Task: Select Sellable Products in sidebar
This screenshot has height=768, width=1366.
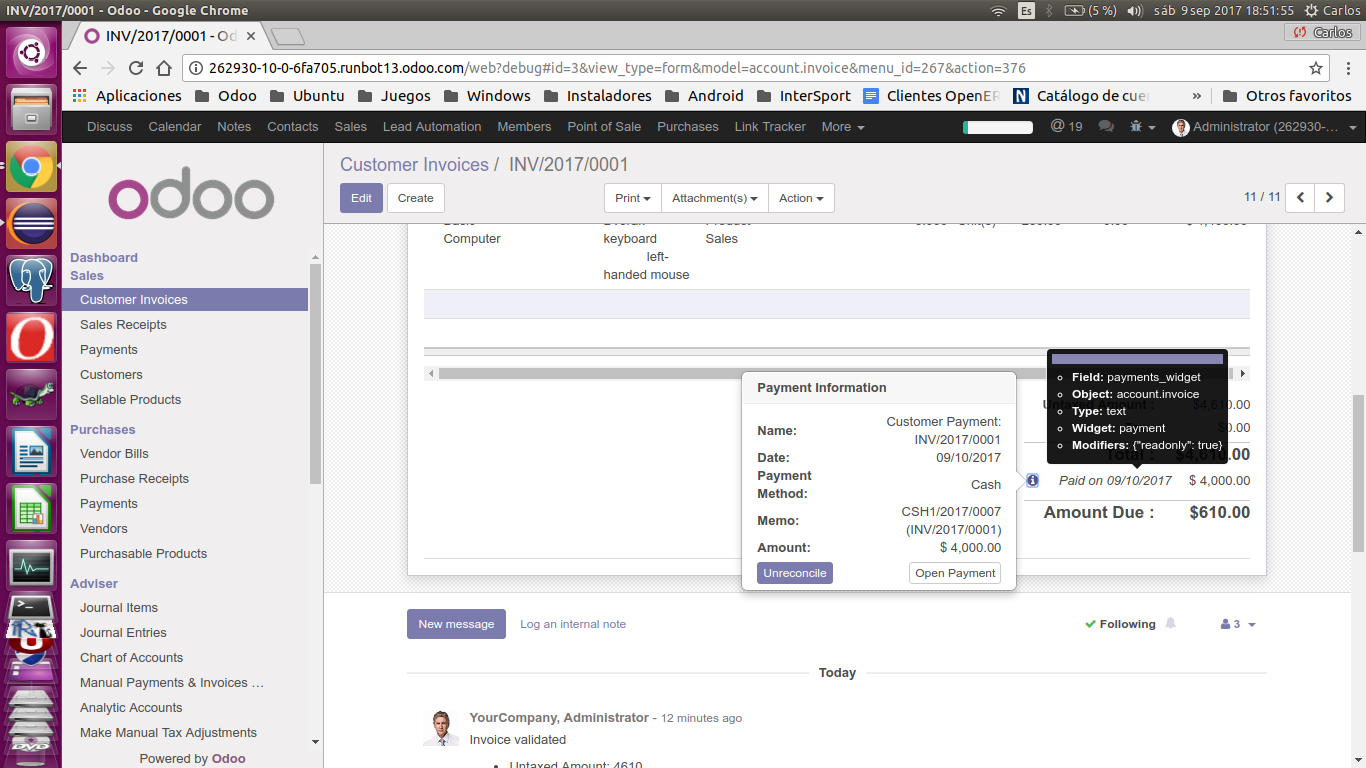Action: (130, 399)
